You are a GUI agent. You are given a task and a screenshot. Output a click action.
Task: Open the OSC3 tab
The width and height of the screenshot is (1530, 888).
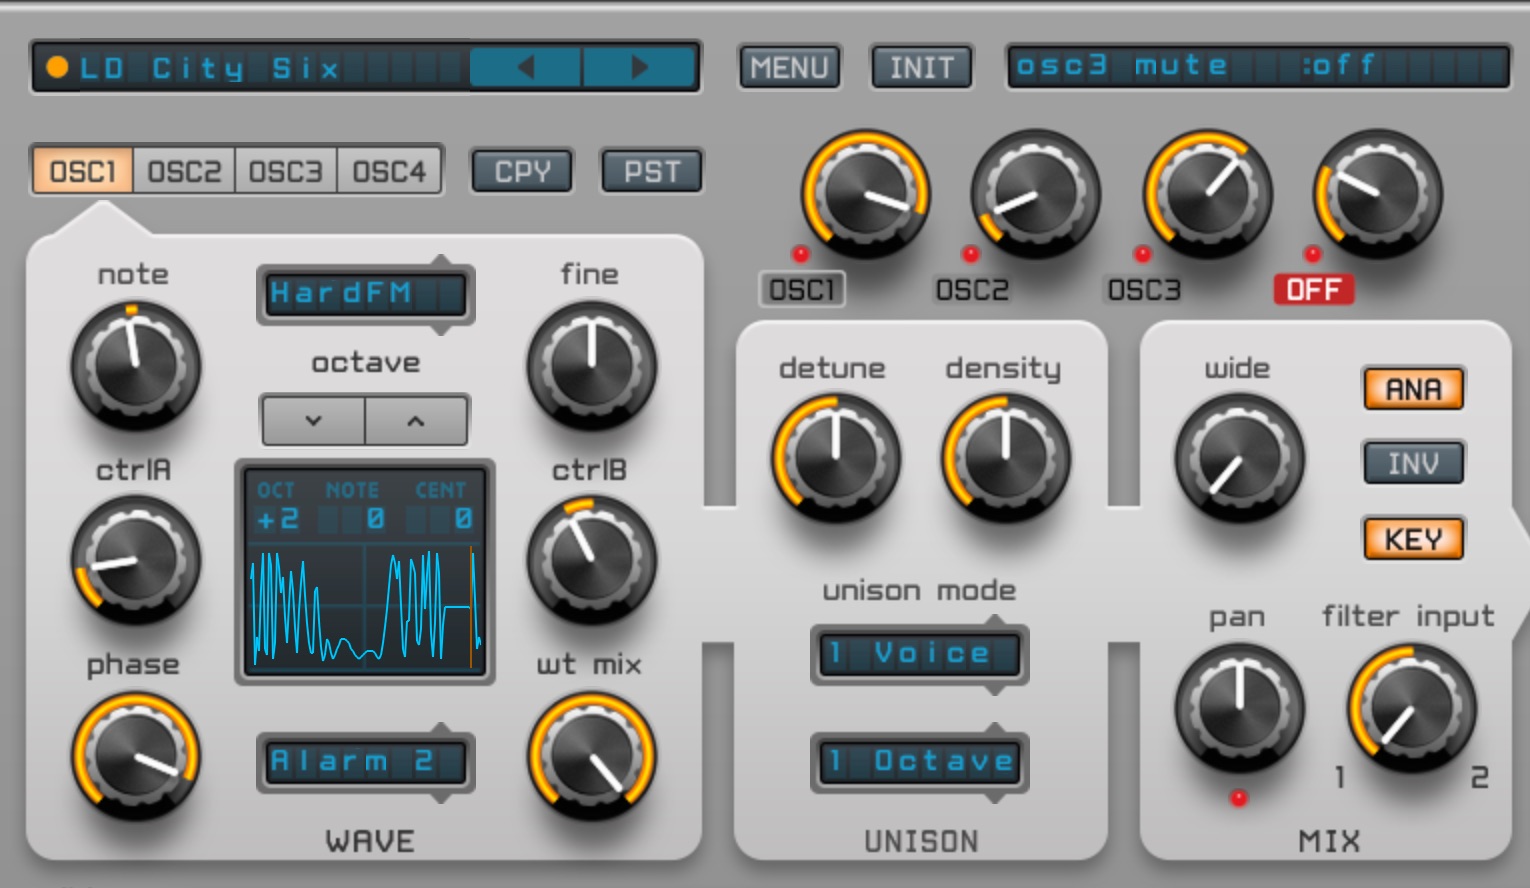[x=286, y=171]
